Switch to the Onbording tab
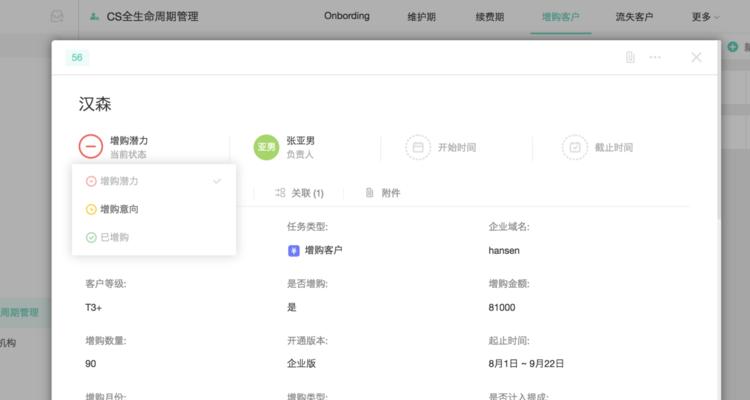Viewport: 750px width, 400px height. (x=347, y=16)
